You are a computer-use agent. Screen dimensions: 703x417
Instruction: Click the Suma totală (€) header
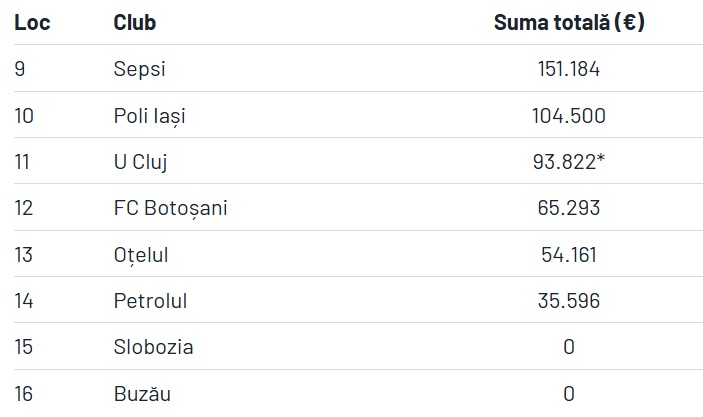(x=569, y=22)
